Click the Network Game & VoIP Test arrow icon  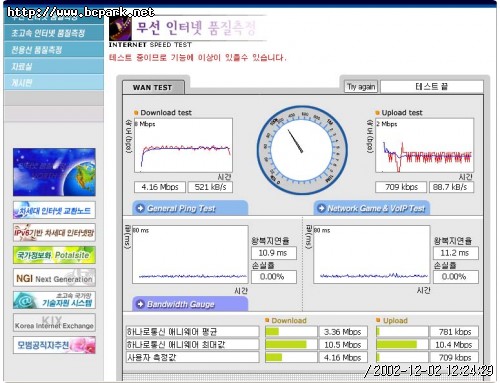pyautogui.click(x=321, y=208)
